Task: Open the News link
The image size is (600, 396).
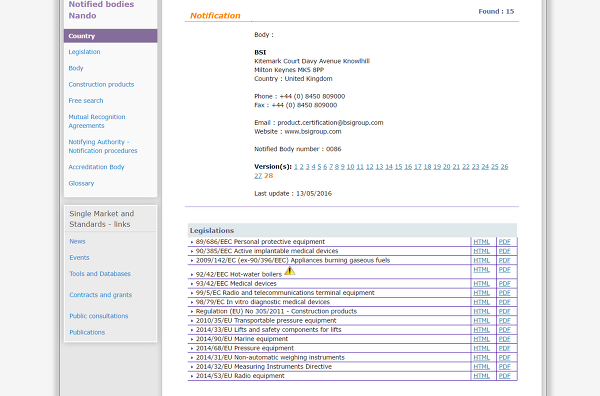Action: [x=77, y=241]
